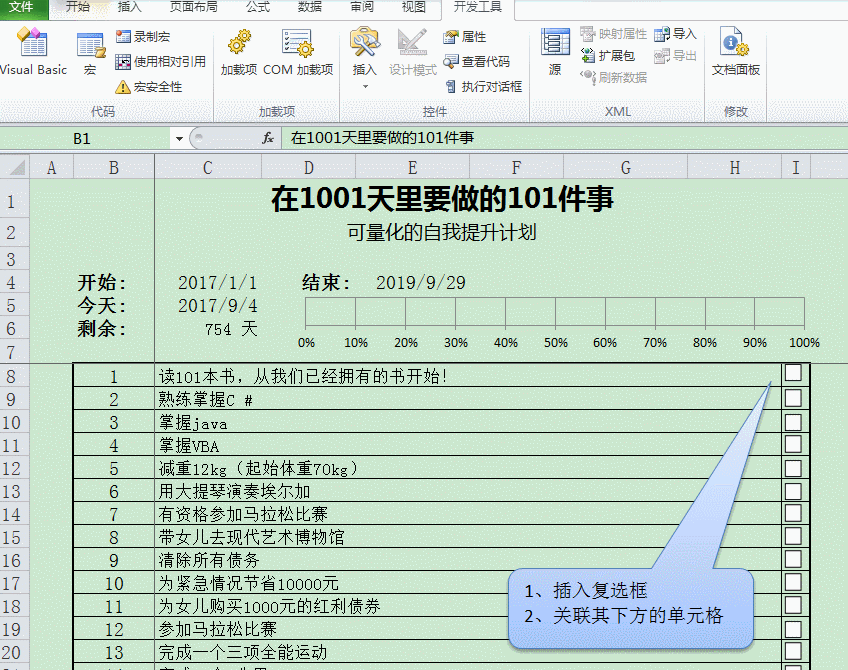
Task: Click the 清除所有债务 cell
Action: [468, 560]
